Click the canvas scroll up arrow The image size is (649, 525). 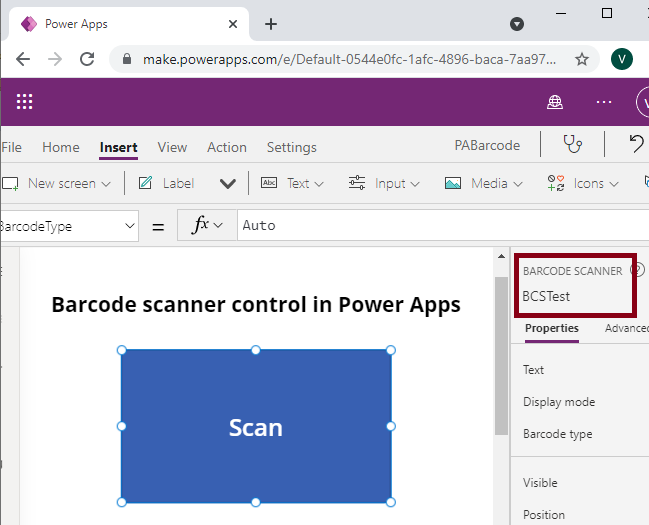501,256
